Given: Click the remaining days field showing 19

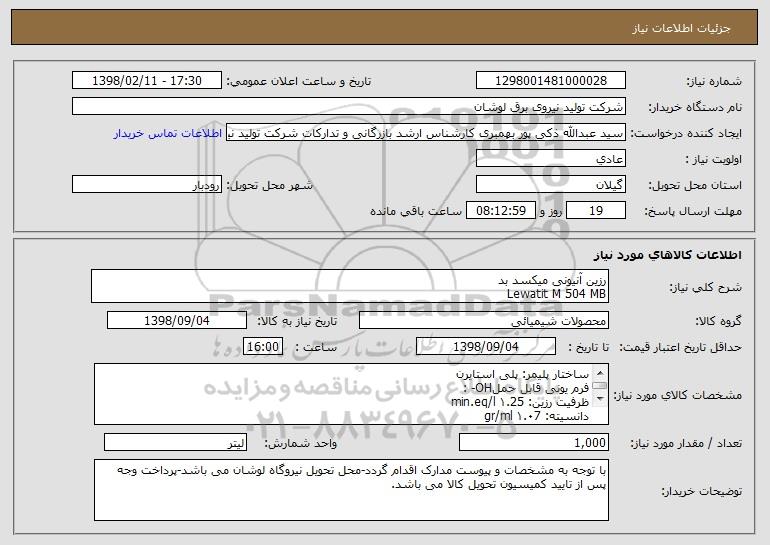Looking at the screenshot, I should click(596, 211).
